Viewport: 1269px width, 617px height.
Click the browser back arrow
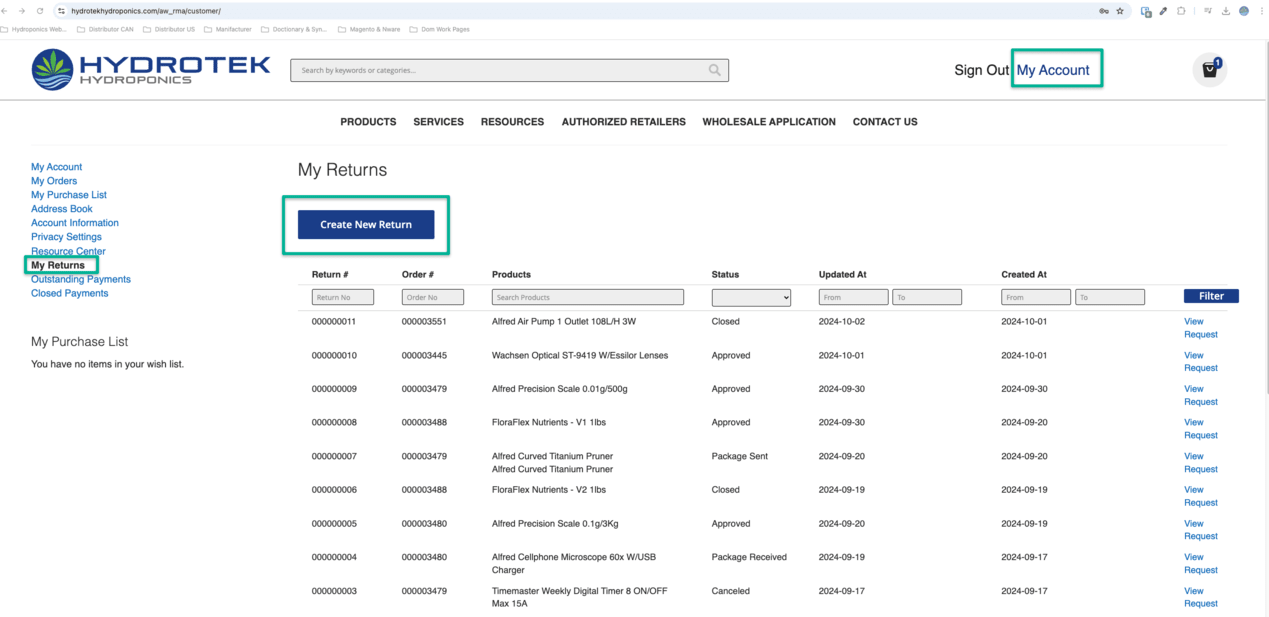tap(6, 11)
